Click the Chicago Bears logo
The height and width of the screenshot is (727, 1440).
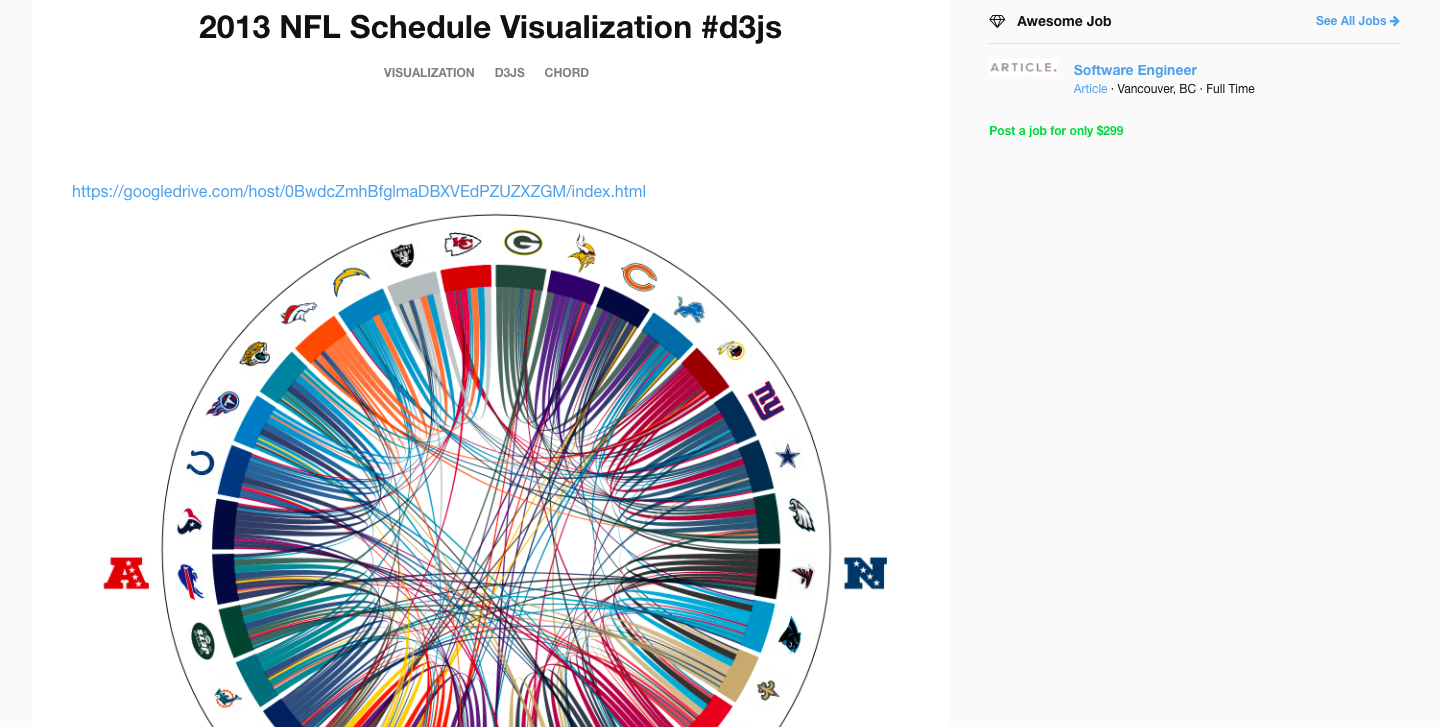point(638,276)
